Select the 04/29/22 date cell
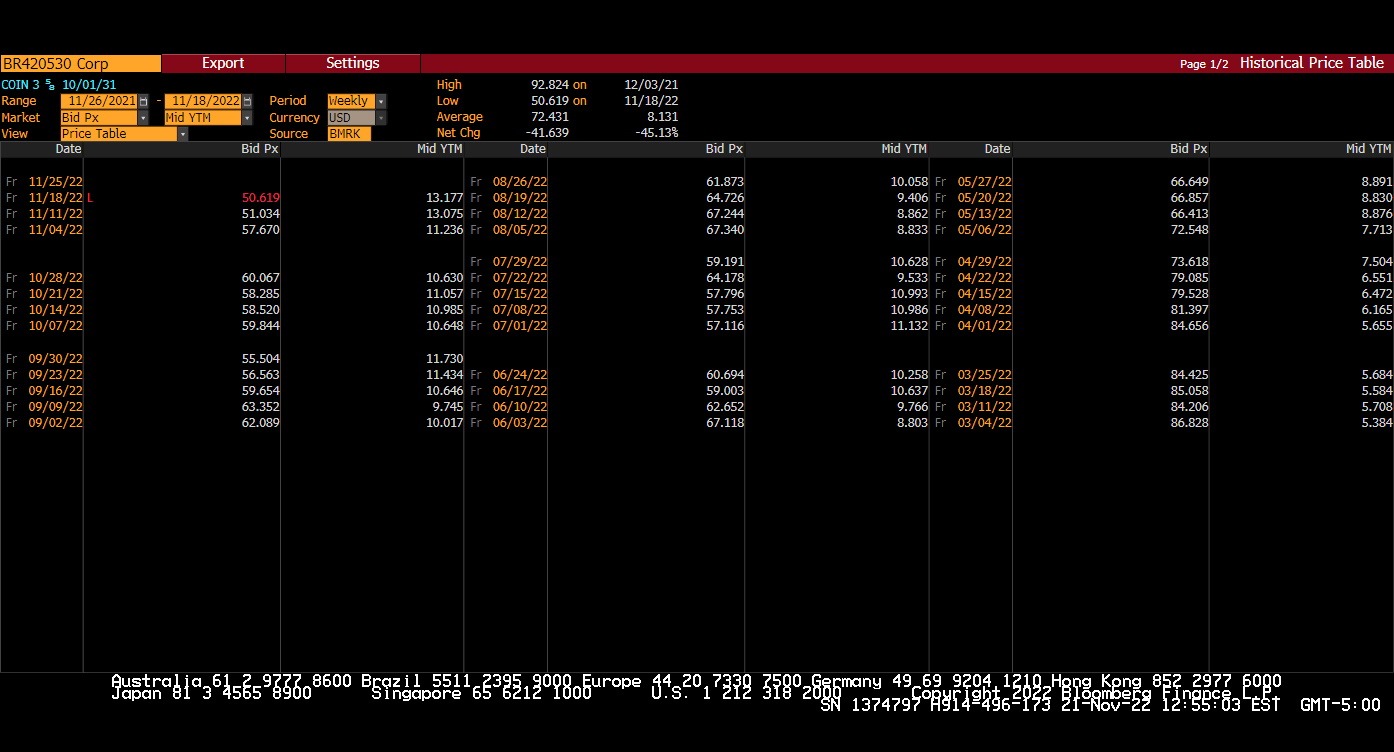The width and height of the screenshot is (1394, 752). (985, 262)
